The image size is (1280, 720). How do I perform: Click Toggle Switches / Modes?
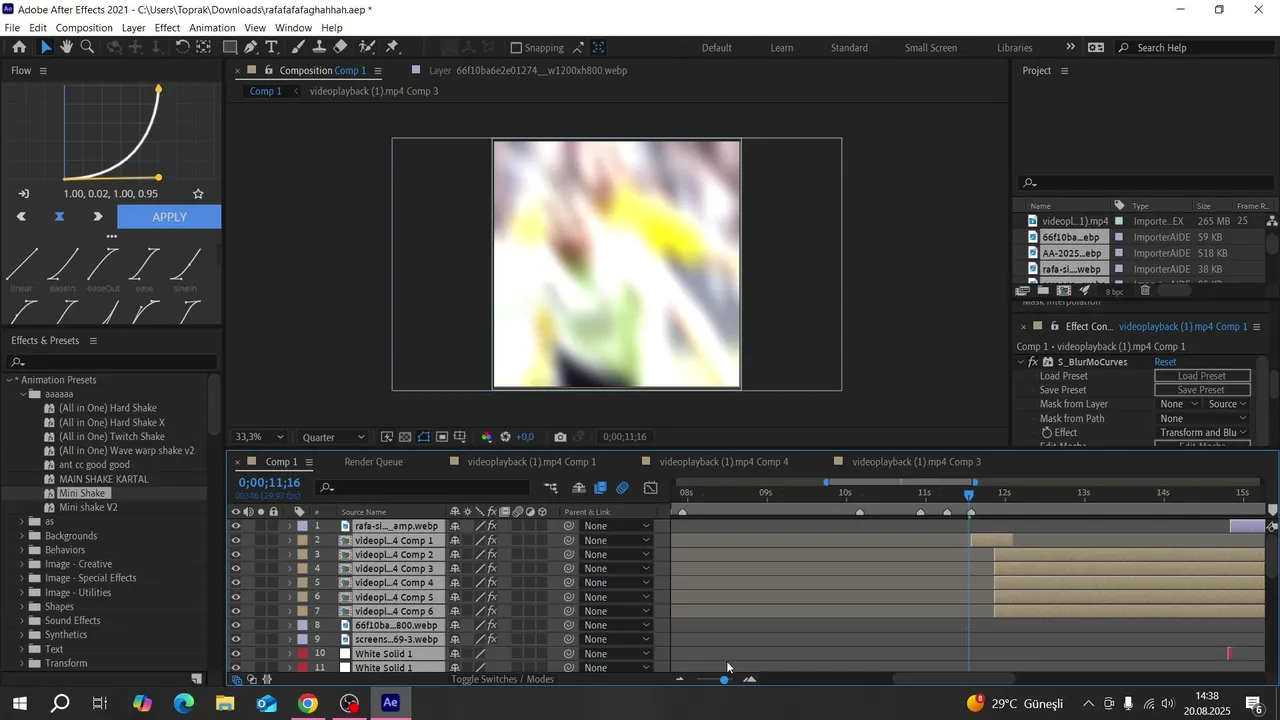pos(502,680)
